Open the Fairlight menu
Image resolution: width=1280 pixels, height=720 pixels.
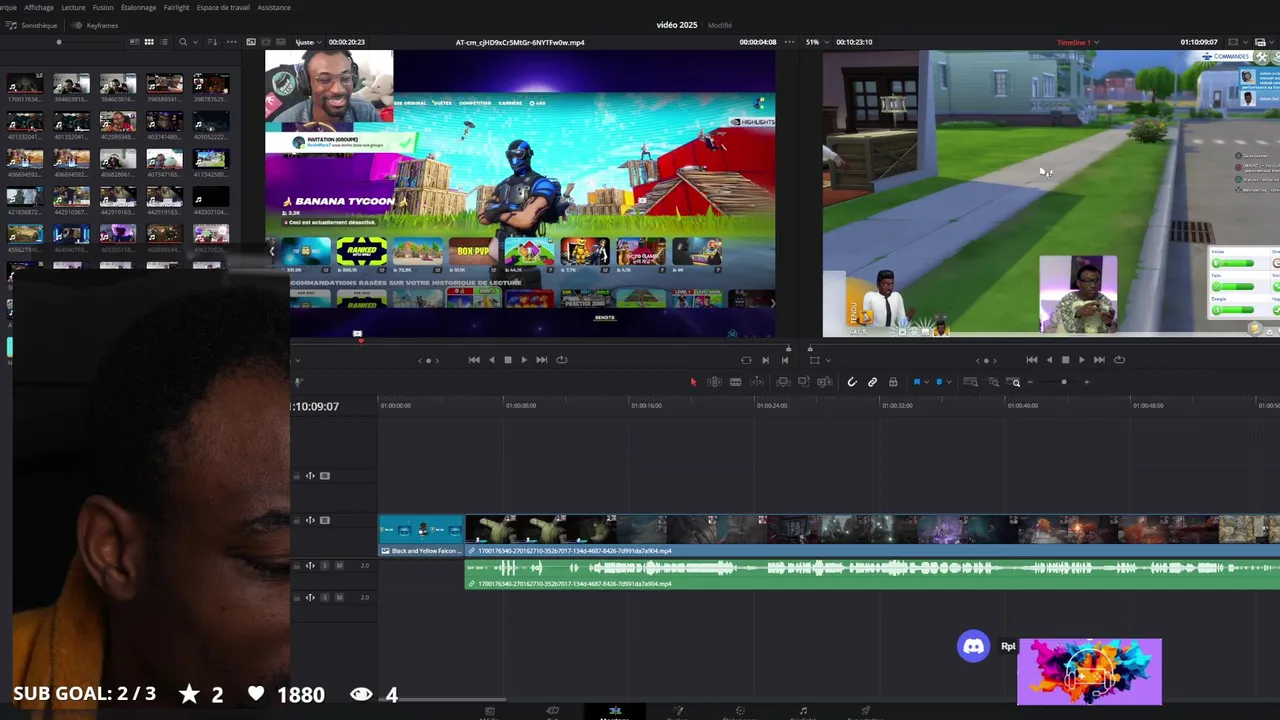pos(176,7)
